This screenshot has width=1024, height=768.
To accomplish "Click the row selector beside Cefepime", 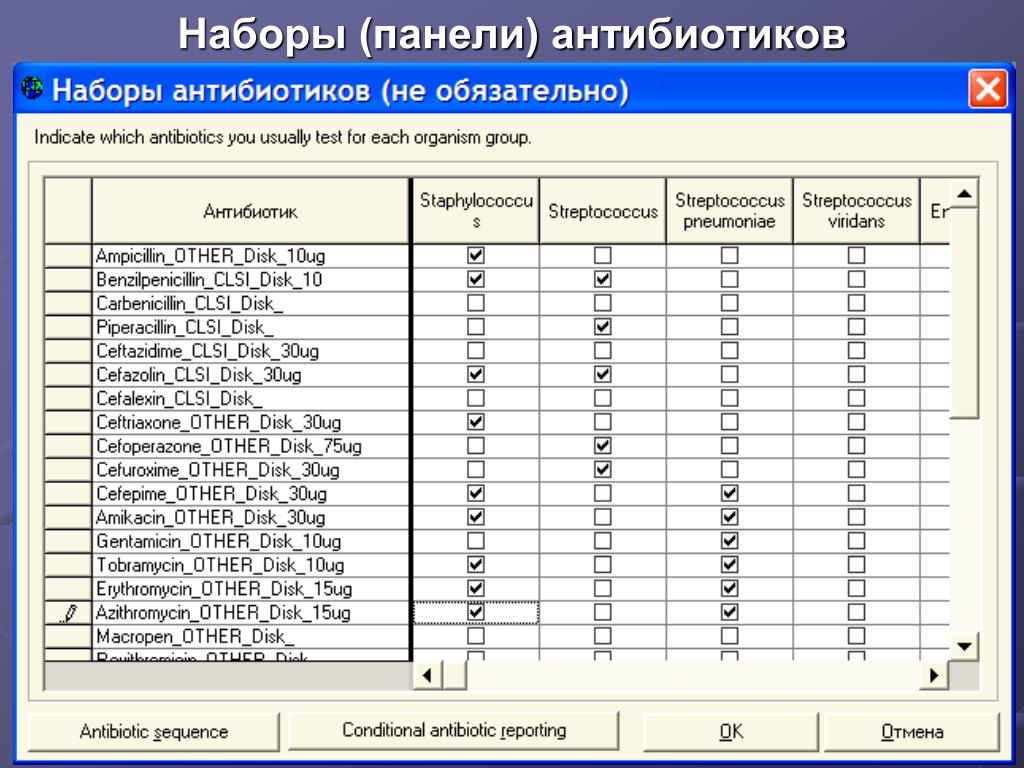I will point(68,494).
